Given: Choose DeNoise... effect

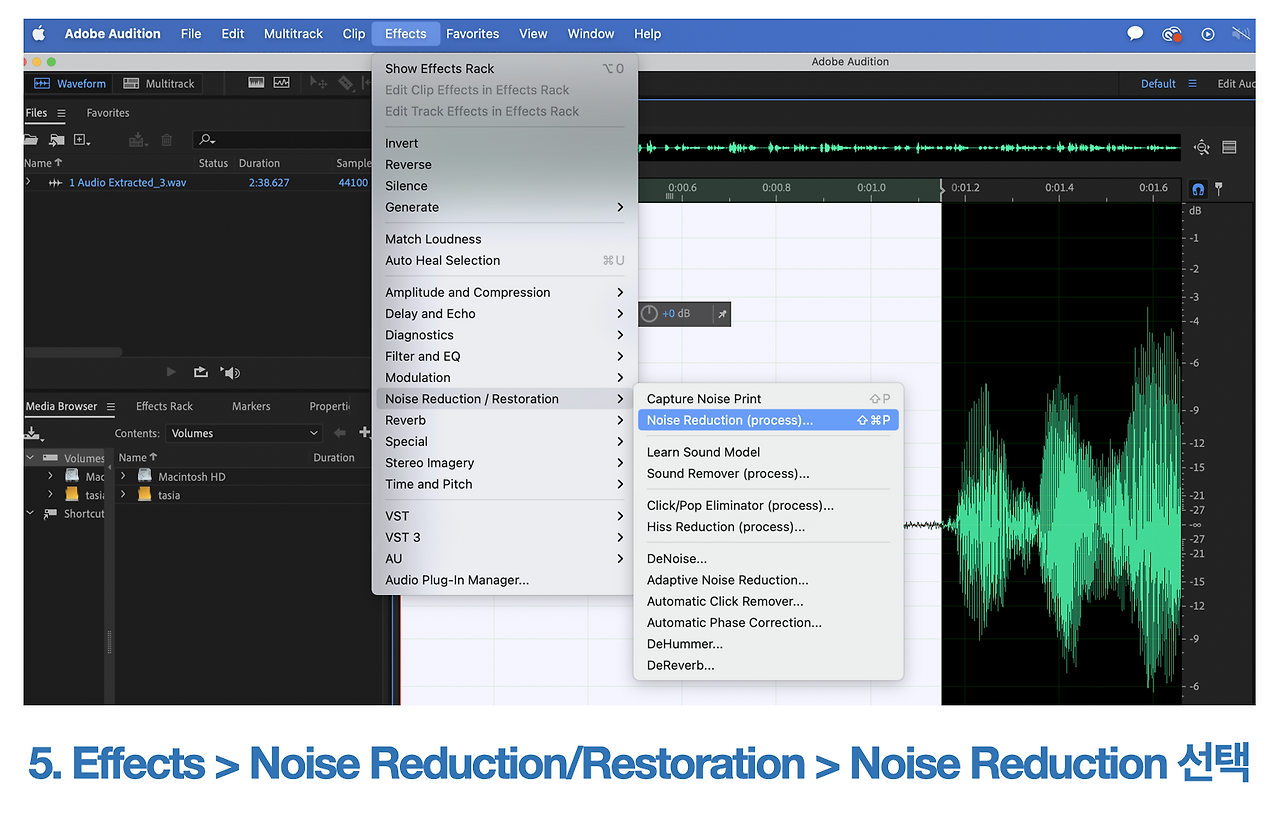Looking at the screenshot, I should coord(768,559).
